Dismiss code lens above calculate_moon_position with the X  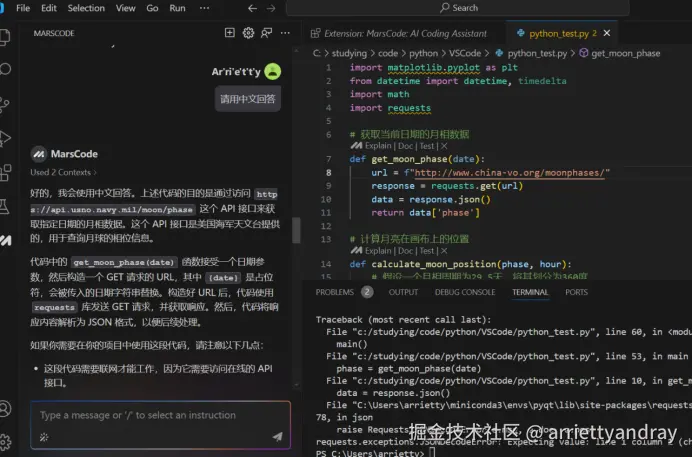(x=444, y=251)
